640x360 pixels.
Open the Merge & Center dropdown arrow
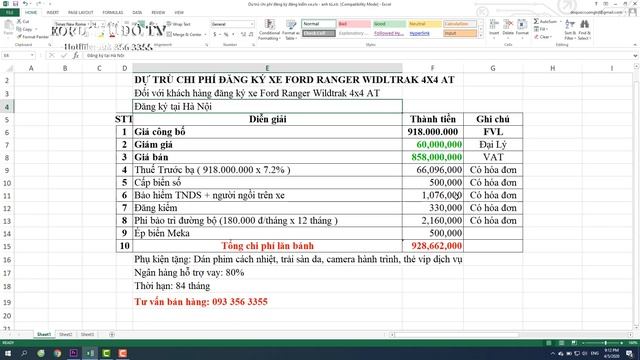[x=205, y=34]
